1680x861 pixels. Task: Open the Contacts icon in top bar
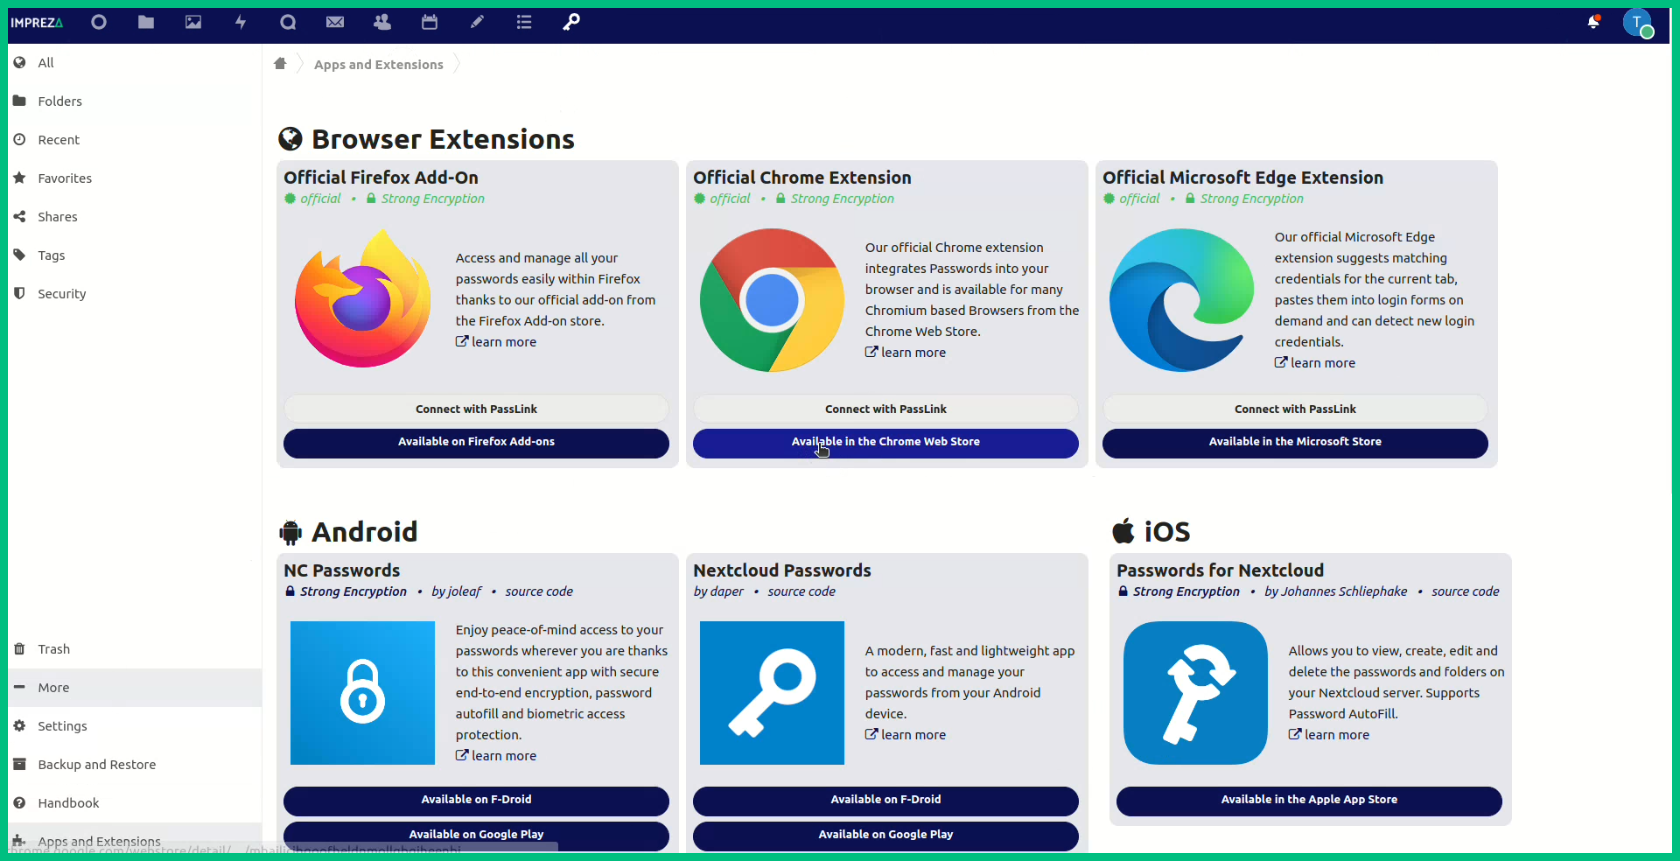tap(382, 22)
